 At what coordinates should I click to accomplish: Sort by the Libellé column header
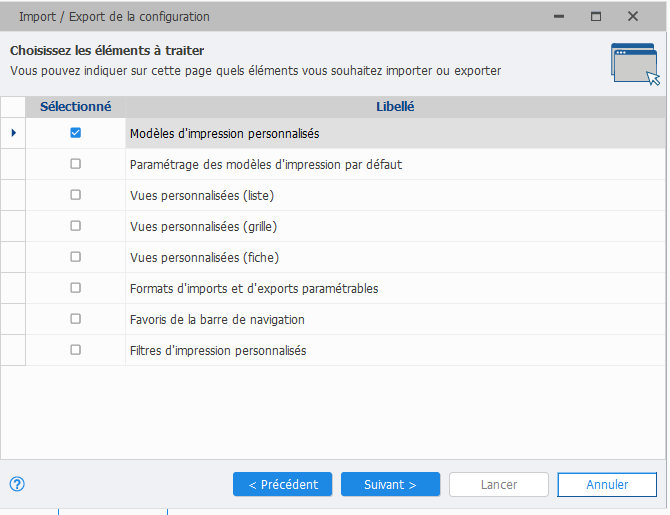(x=395, y=106)
